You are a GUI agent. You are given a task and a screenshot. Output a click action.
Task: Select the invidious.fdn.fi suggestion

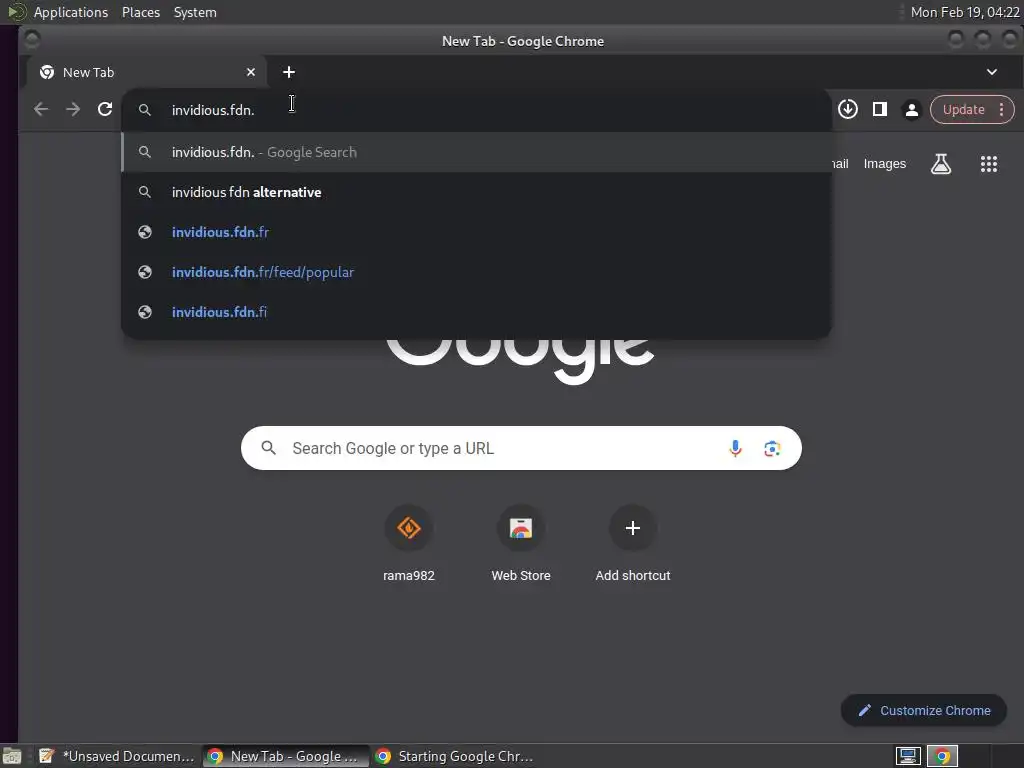click(x=476, y=312)
